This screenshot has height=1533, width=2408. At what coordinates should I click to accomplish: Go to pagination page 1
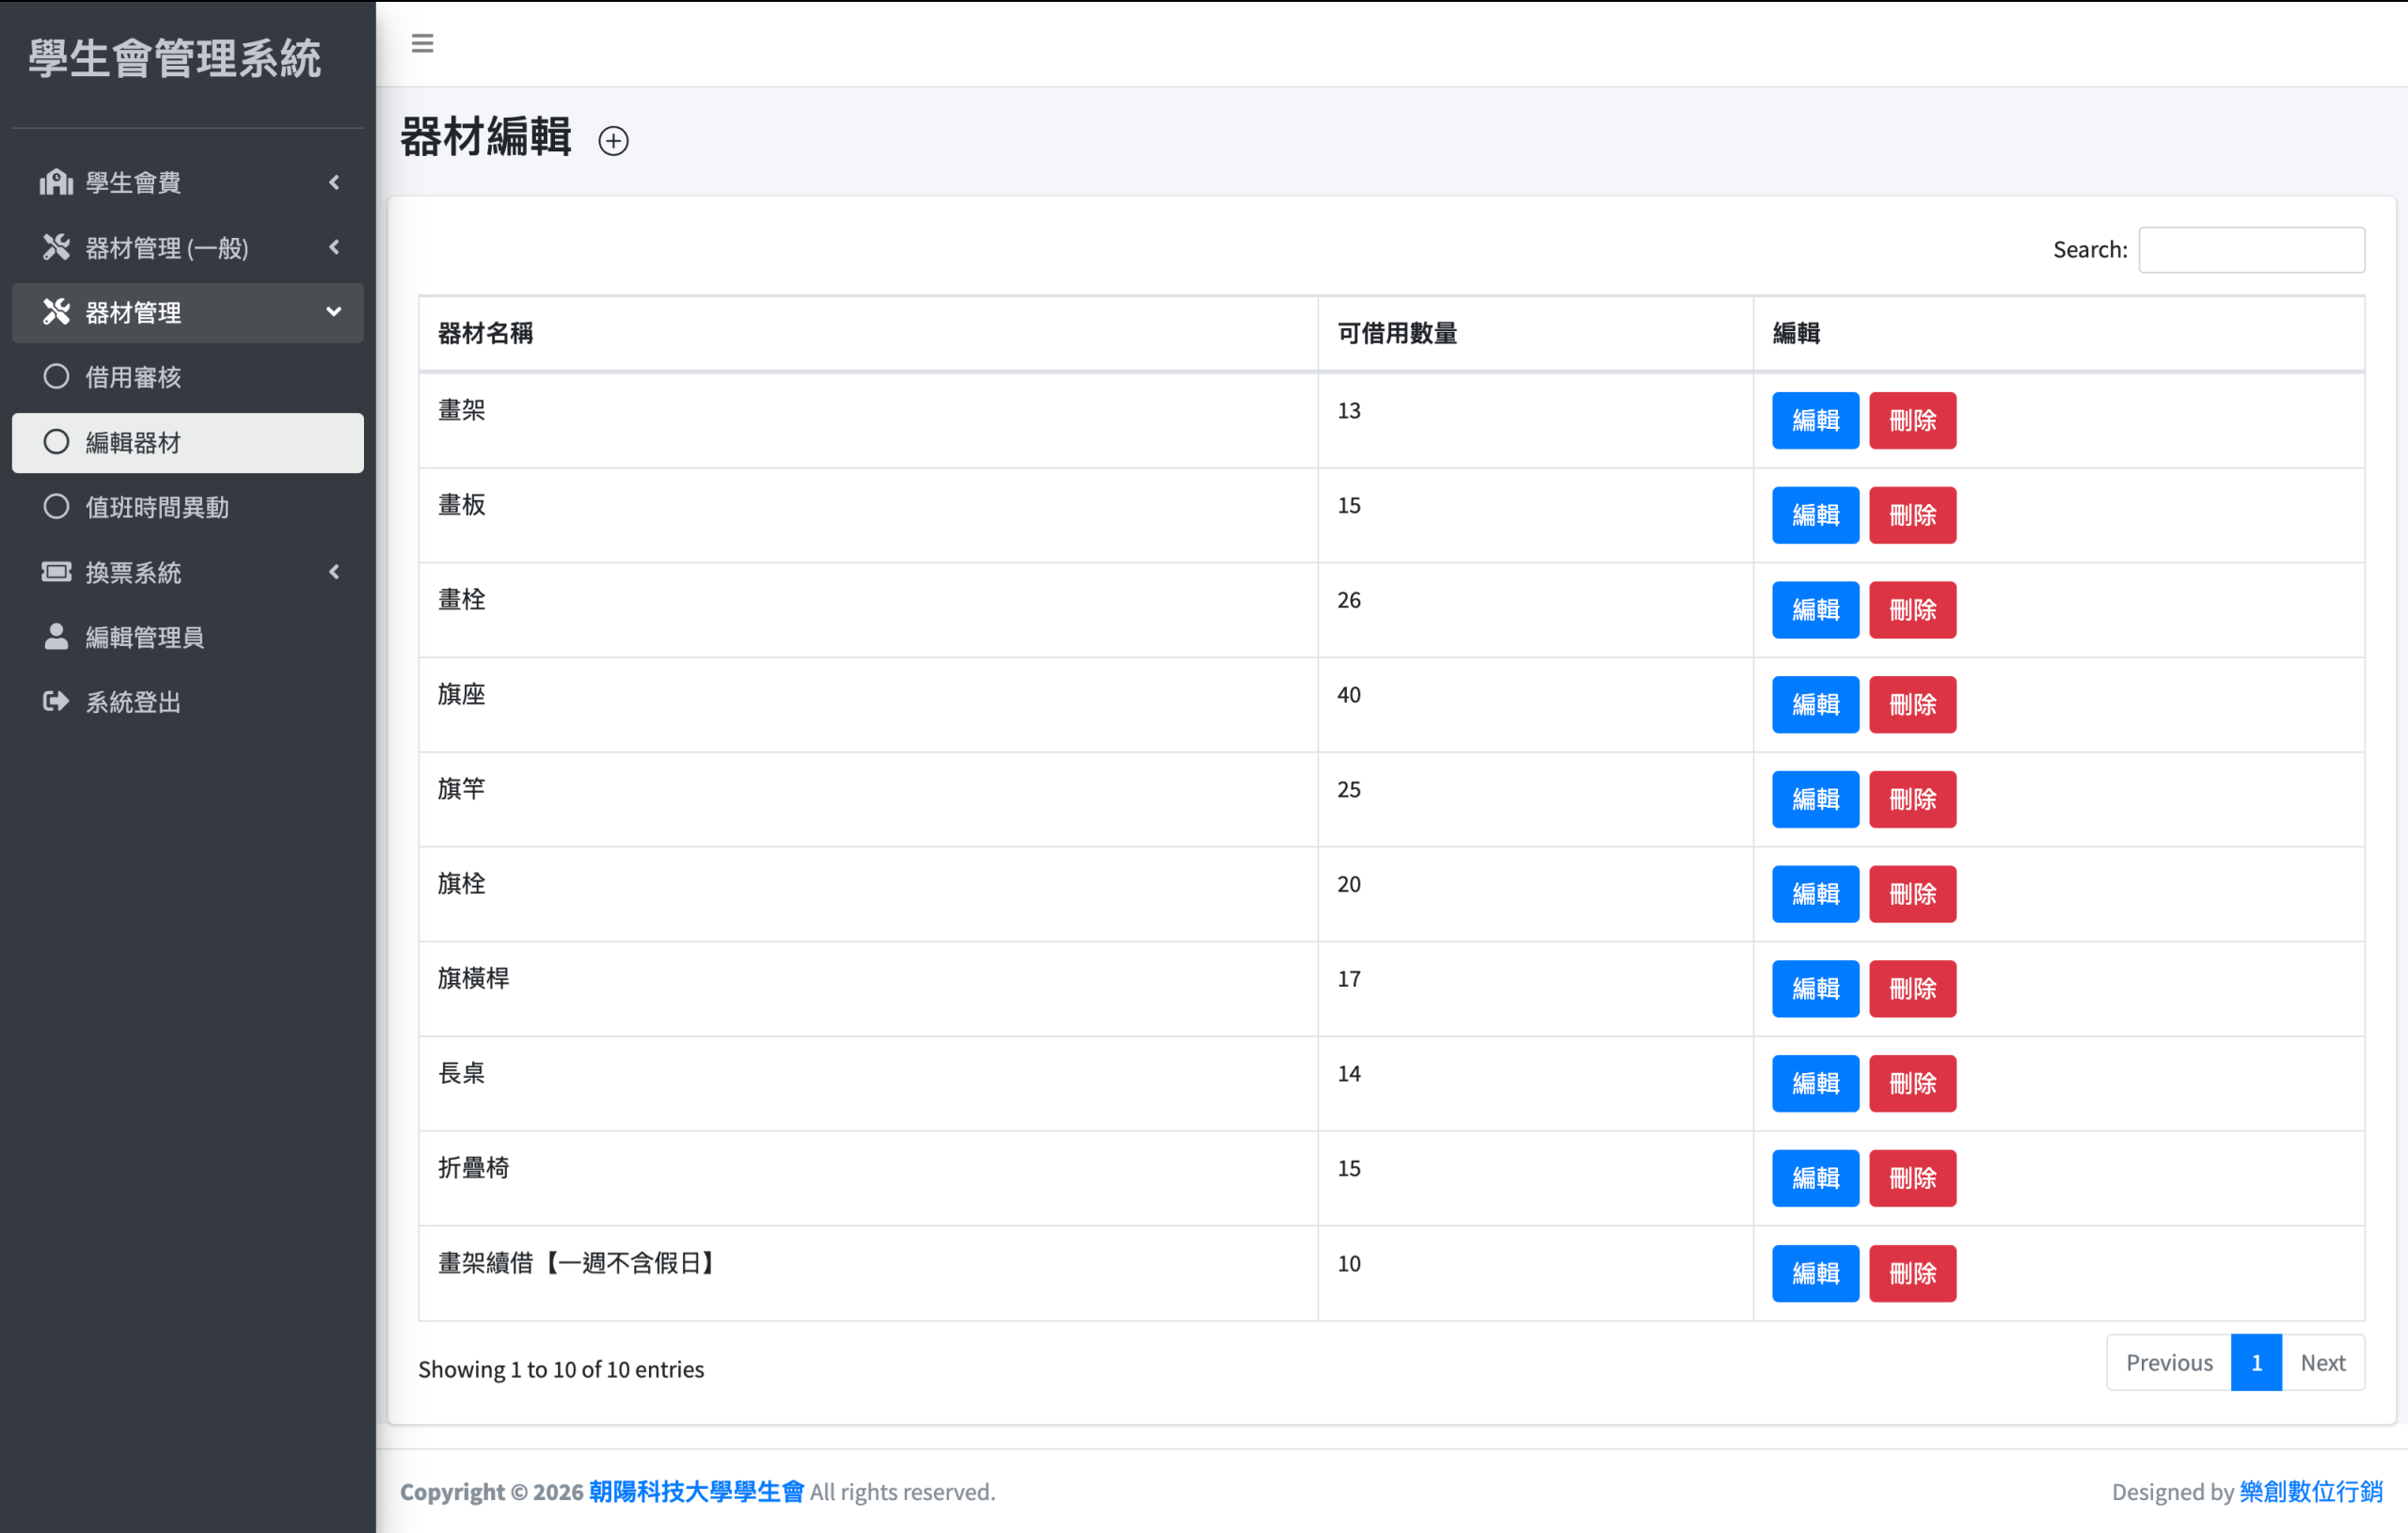[2255, 1362]
